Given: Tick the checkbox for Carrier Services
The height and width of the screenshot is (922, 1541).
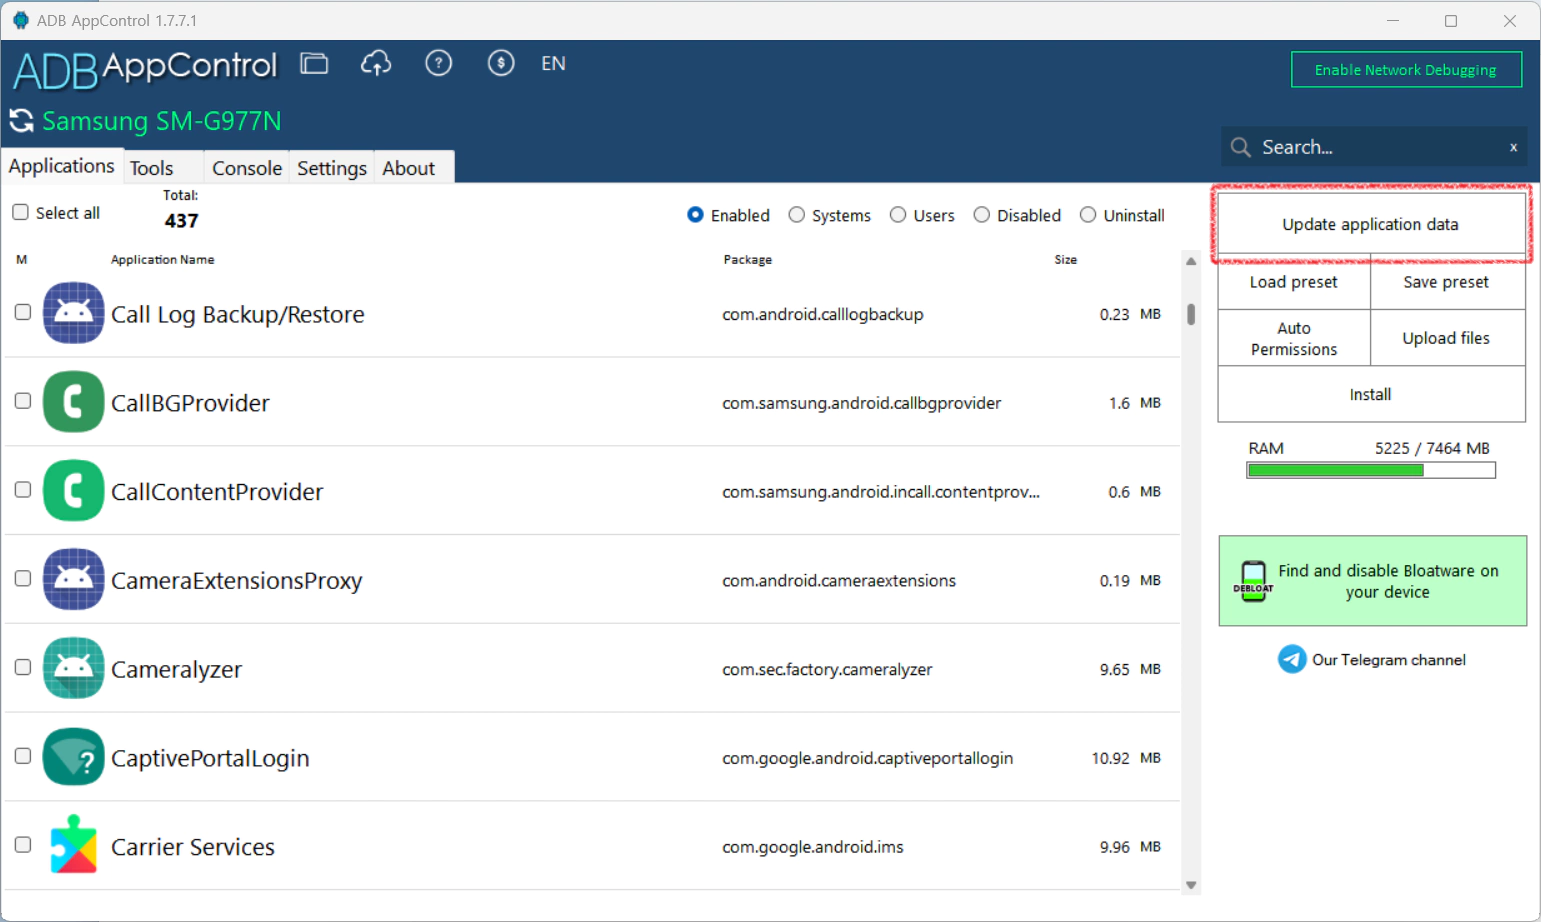Looking at the screenshot, I should 23,845.
